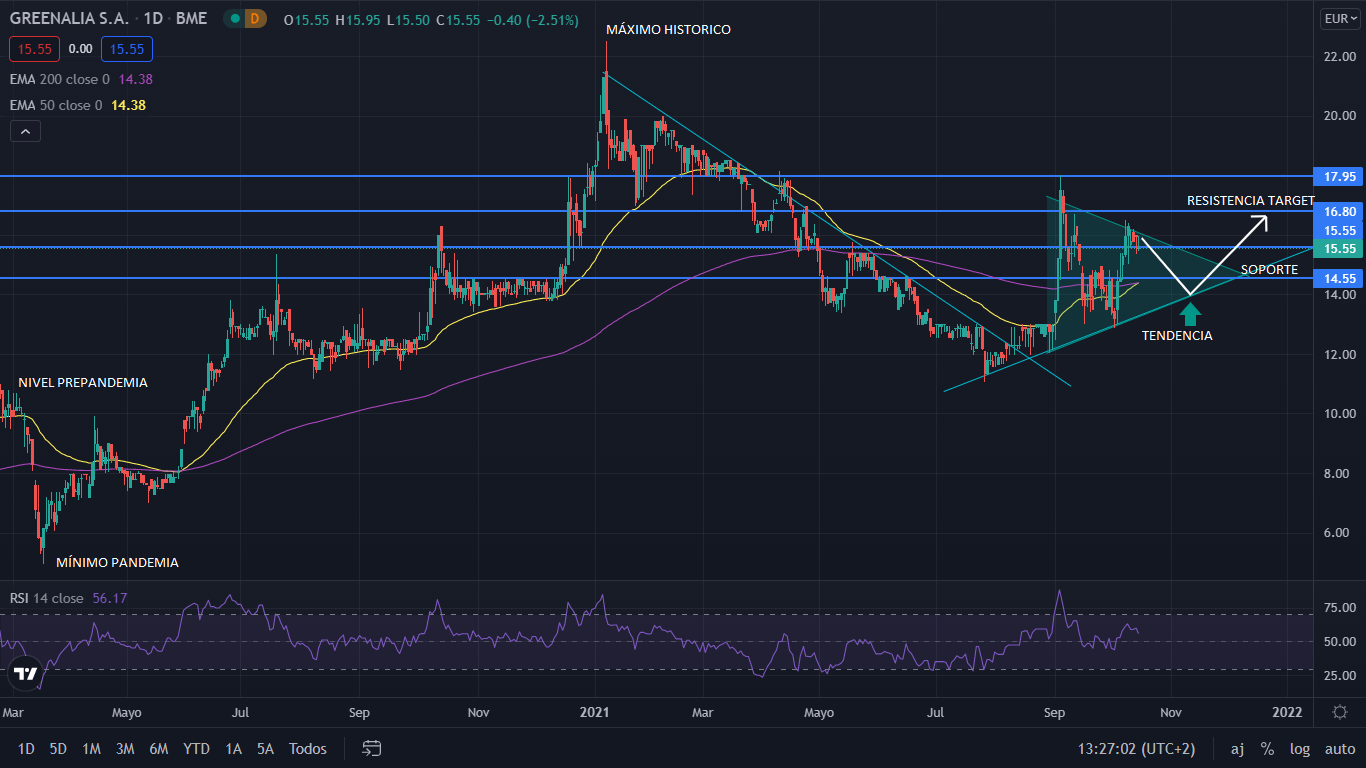Image resolution: width=1366 pixels, height=768 pixels.
Task: Click the blue 15.55 buy button
Action: (x=126, y=48)
